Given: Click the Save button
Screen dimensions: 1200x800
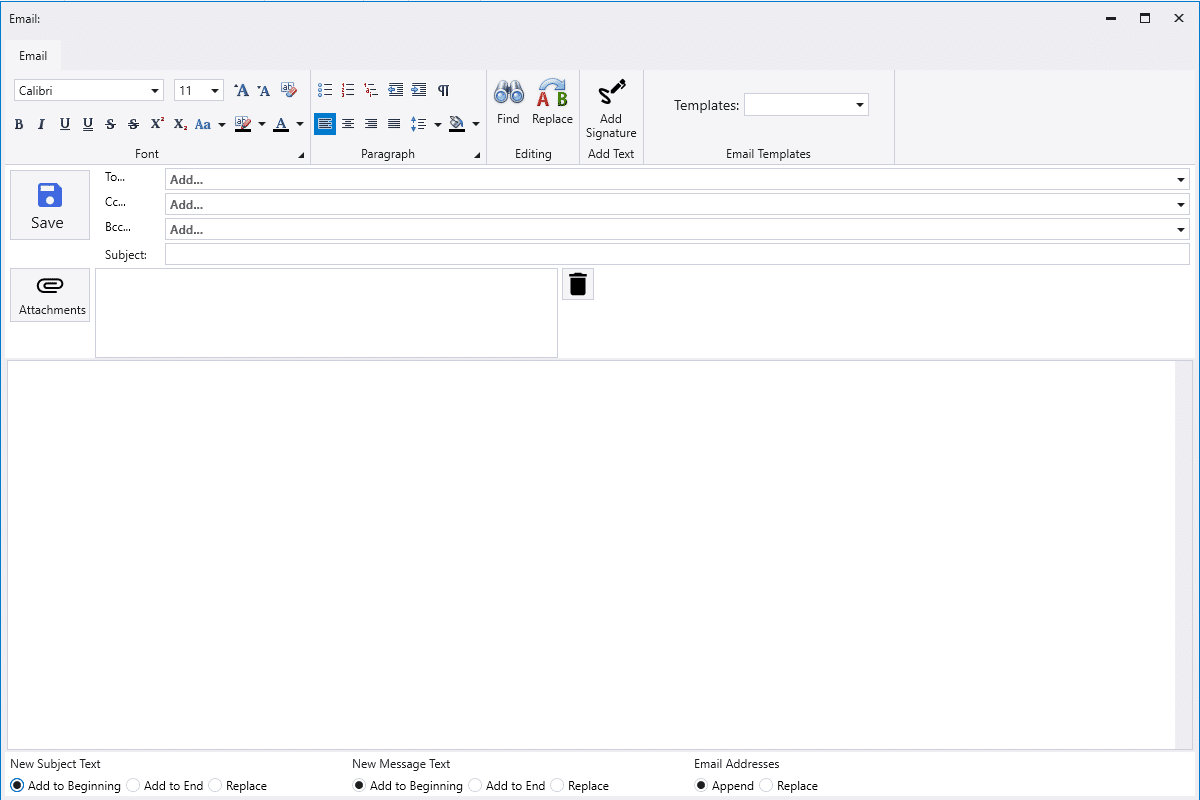Looking at the screenshot, I should (x=49, y=204).
